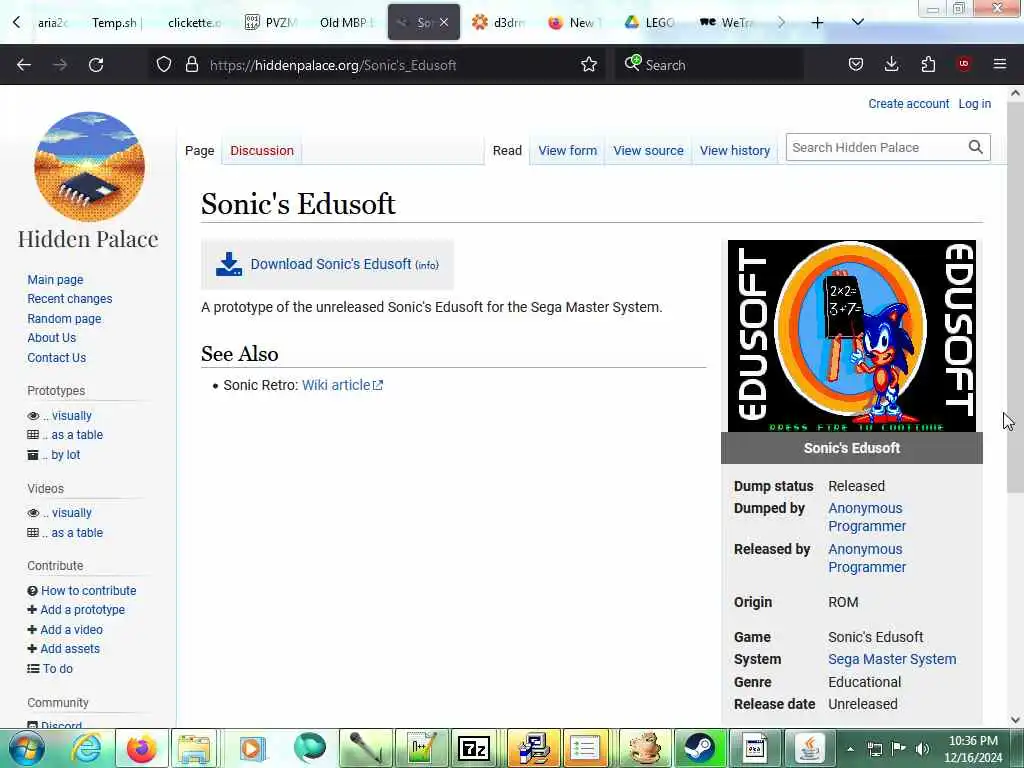
Task: Open tracking protection shield icon
Action: [164, 64]
